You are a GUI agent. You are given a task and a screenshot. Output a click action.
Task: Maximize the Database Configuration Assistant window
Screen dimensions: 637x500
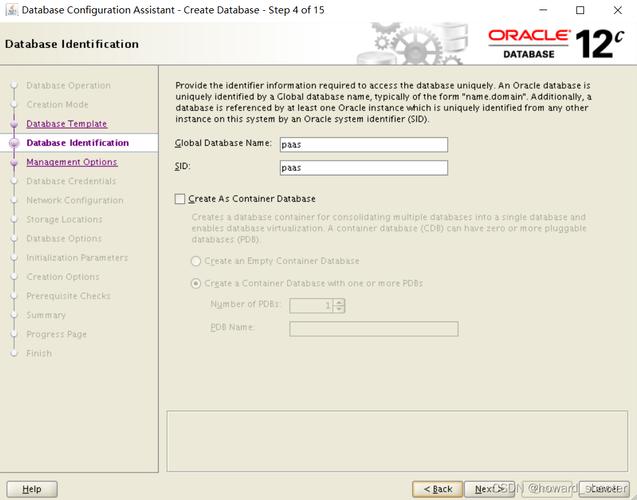coord(580,10)
